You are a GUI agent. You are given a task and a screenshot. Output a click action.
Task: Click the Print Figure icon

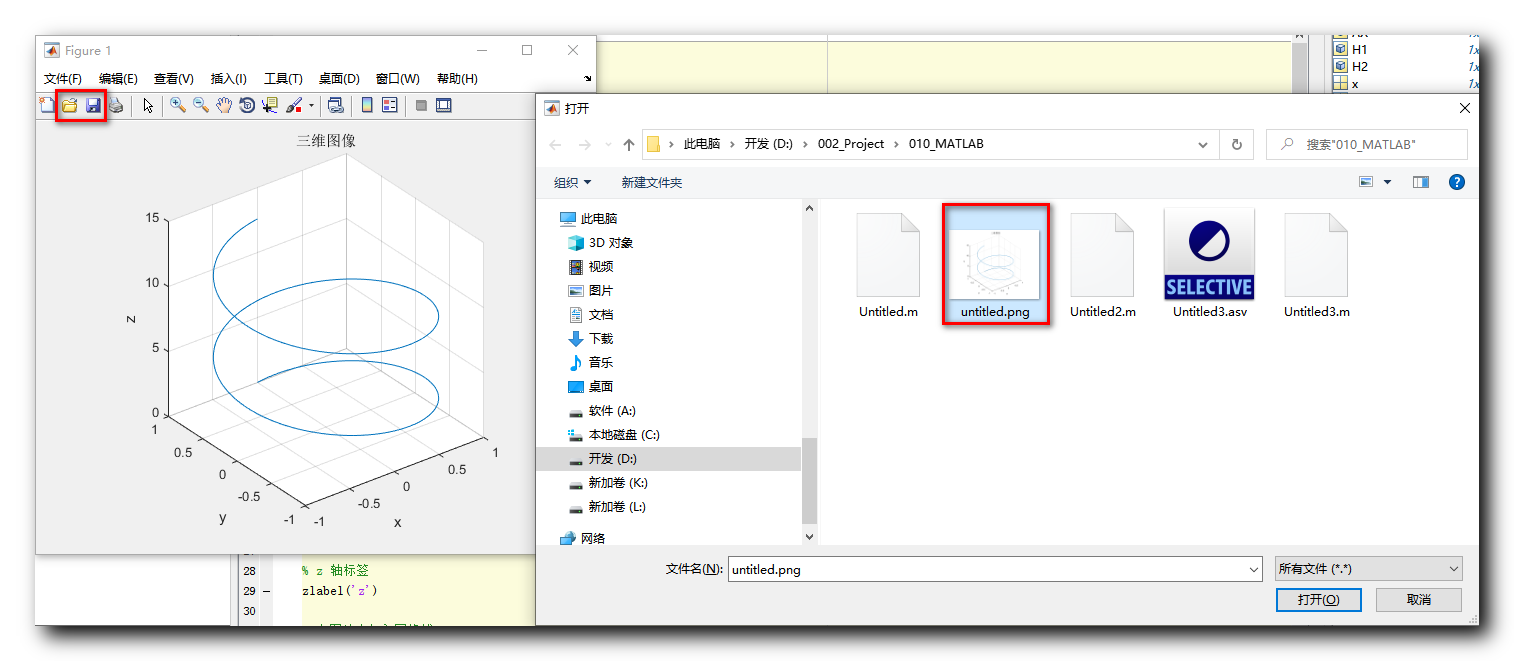click(116, 105)
